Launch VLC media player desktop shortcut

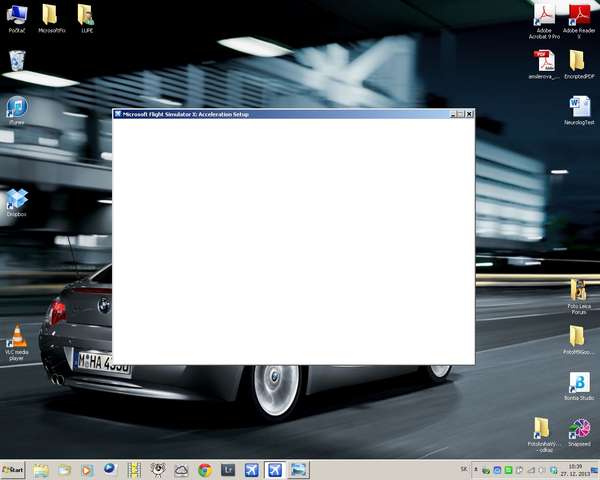point(17,342)
